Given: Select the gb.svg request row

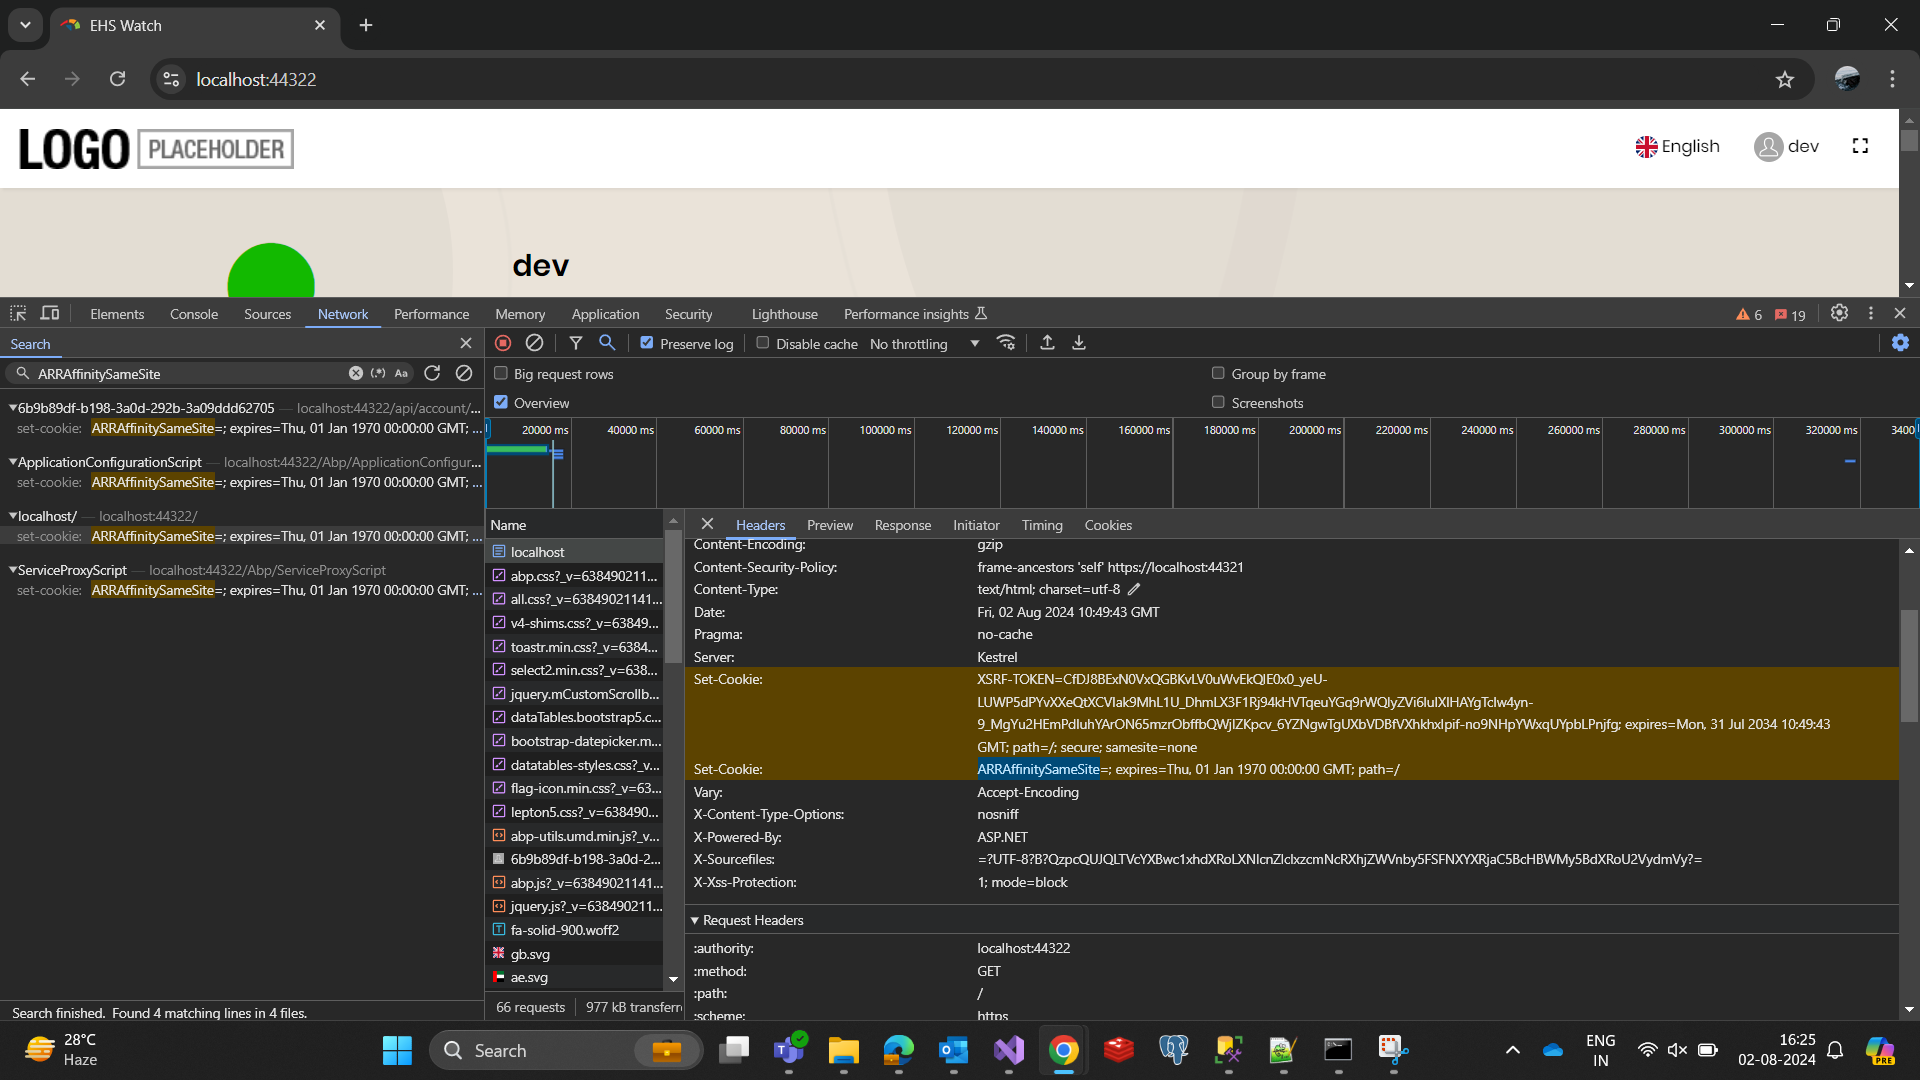Looking at the screenshot, I should [530, 954].
